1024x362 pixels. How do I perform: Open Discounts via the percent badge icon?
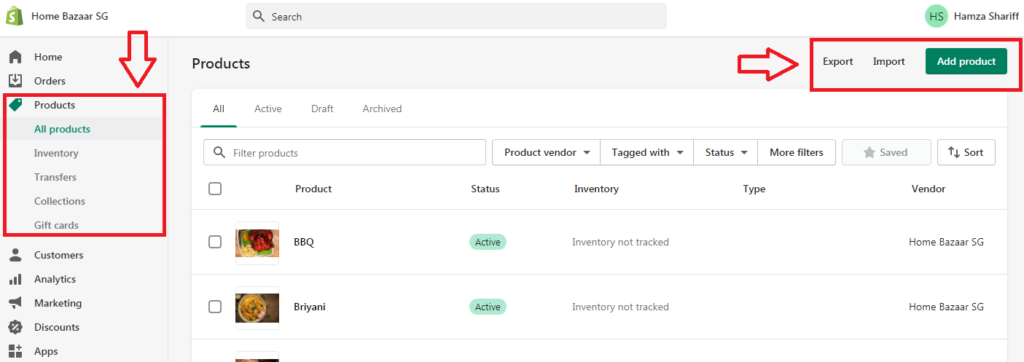16,327
